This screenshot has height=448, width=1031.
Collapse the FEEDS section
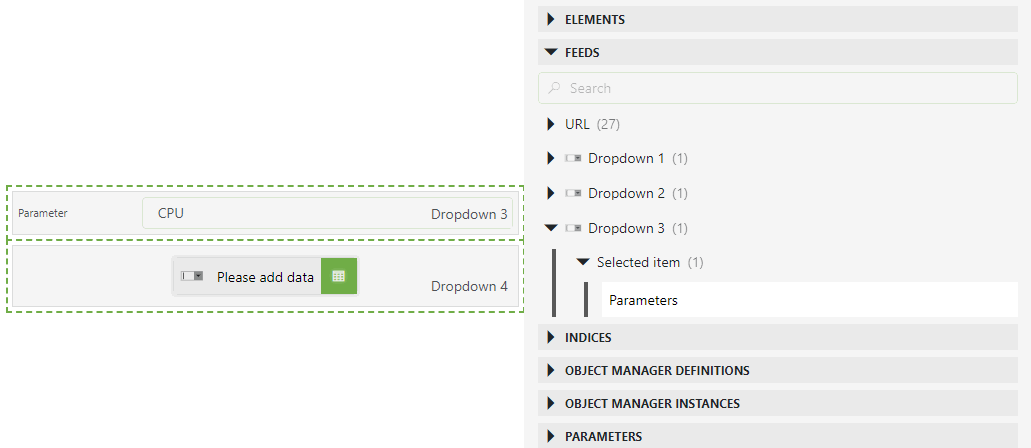(x=778, y=53)
